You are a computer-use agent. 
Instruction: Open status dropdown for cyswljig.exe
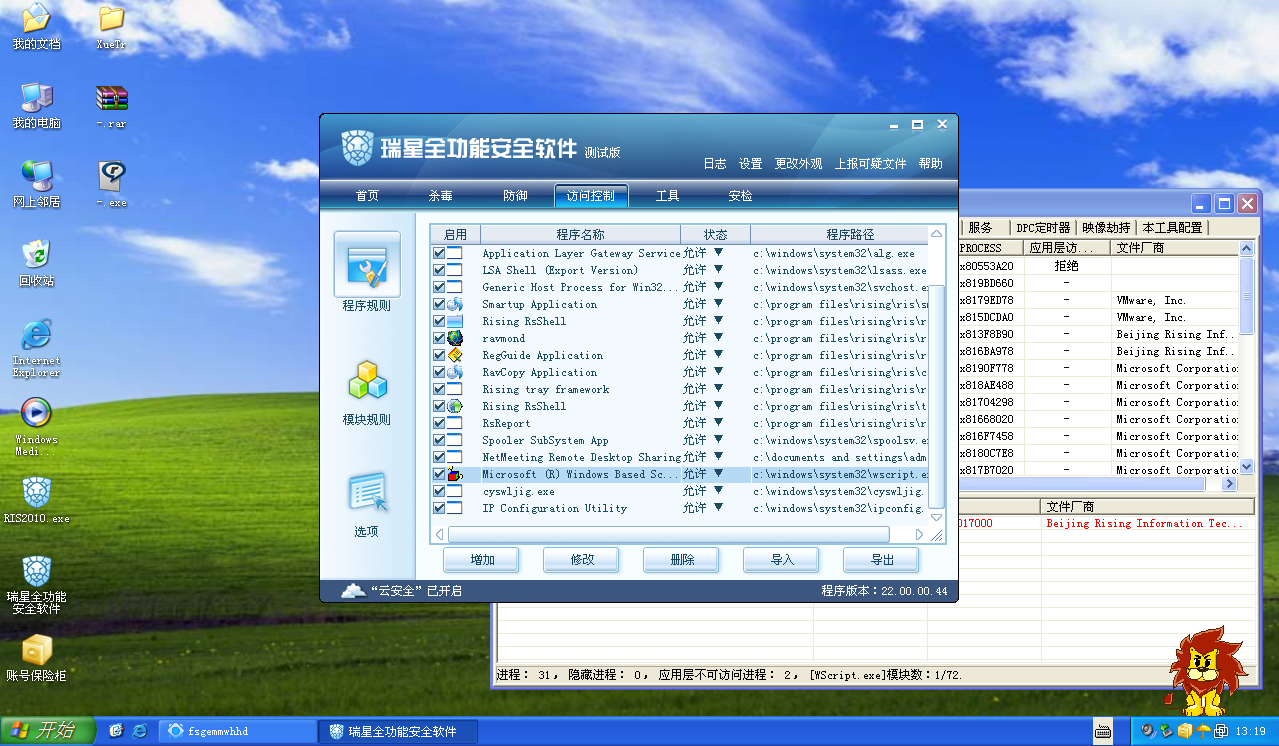point(718,491)
